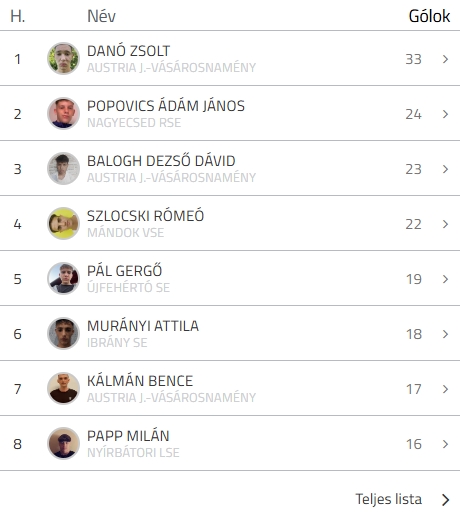This screenshot has width=460, height=514.
Task: Select the Név column header
Action: click(x=101, y=16)
